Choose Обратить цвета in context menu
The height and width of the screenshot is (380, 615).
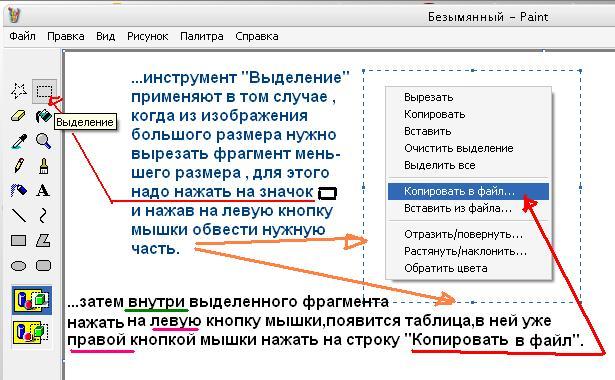click(468, 269)
